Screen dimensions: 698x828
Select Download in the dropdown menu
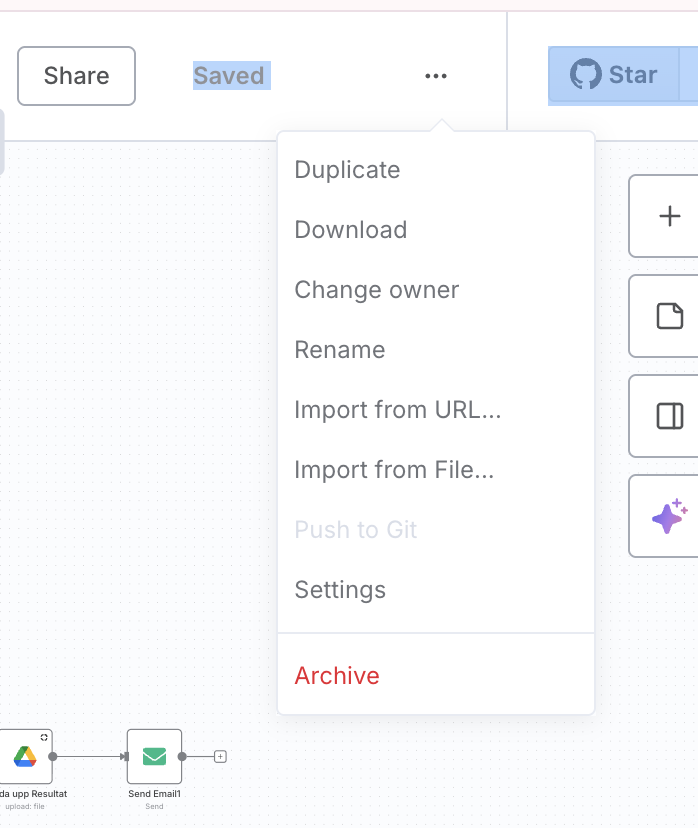click(x=350, y=230)
